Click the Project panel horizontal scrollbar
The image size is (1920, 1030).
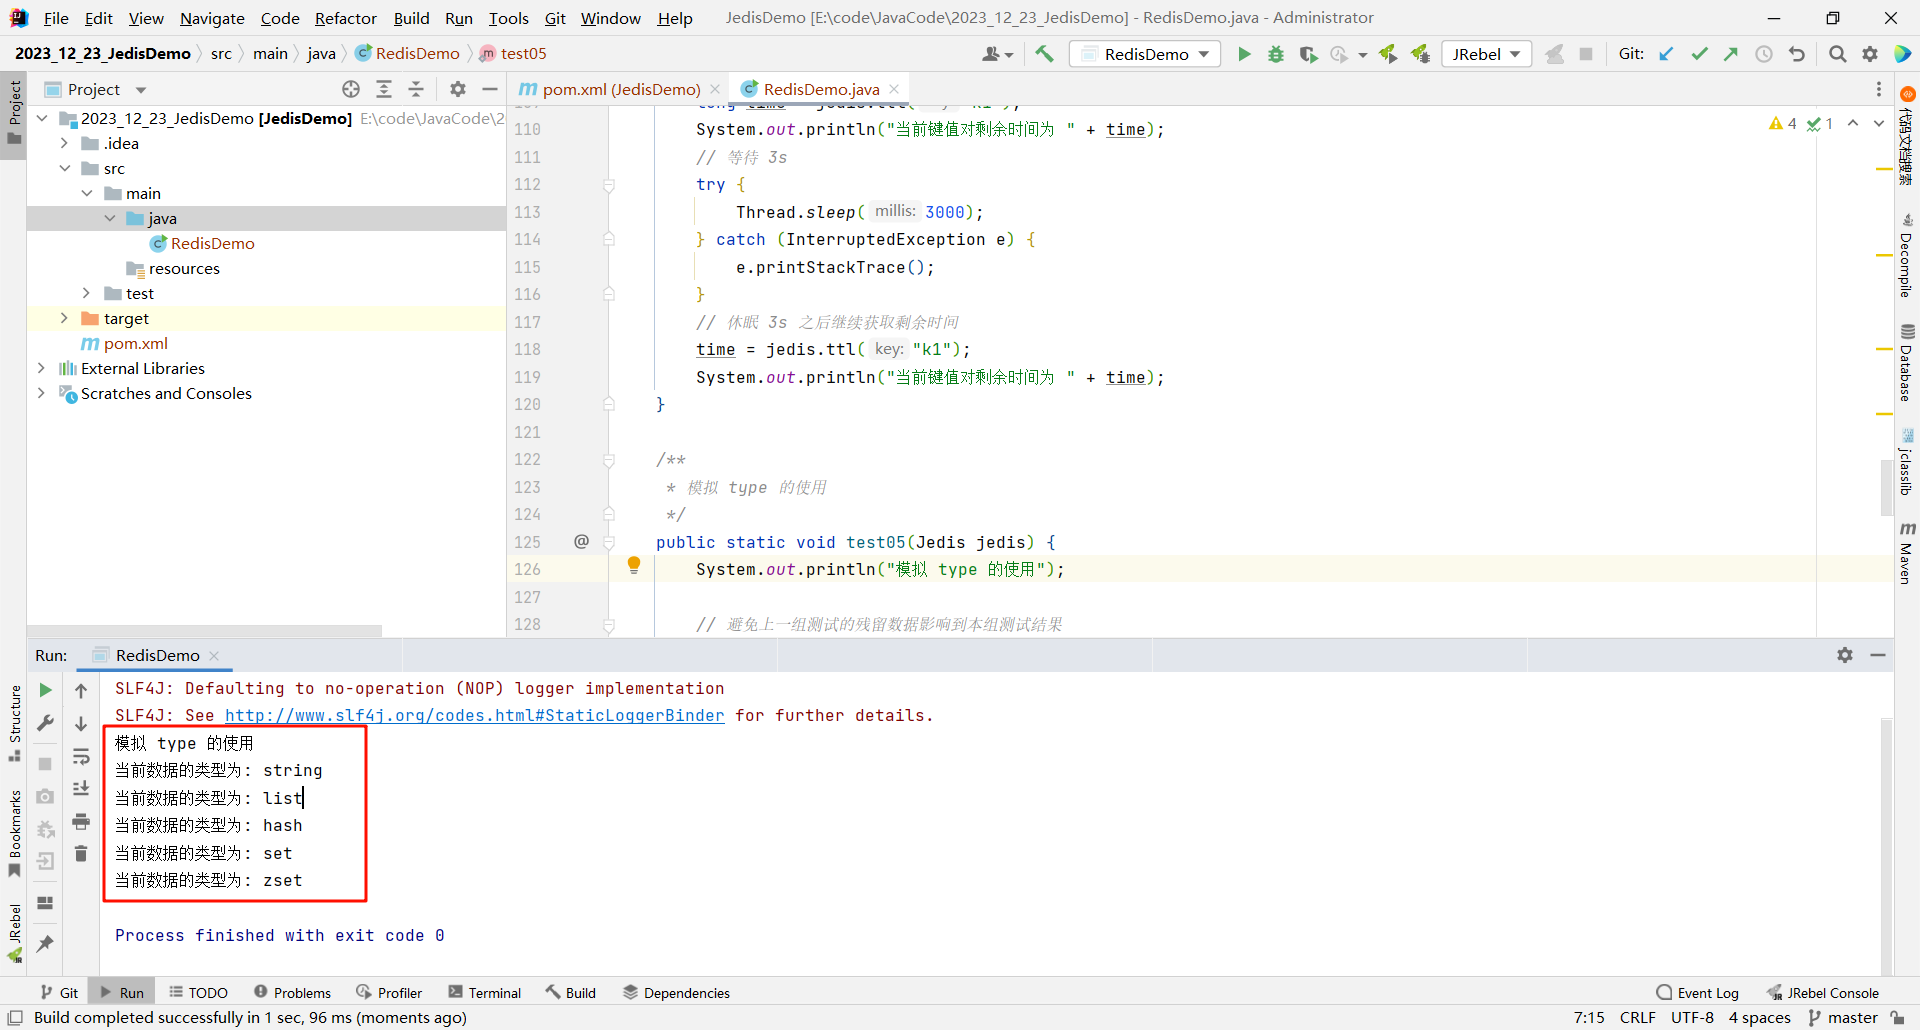tap(205, 631)
